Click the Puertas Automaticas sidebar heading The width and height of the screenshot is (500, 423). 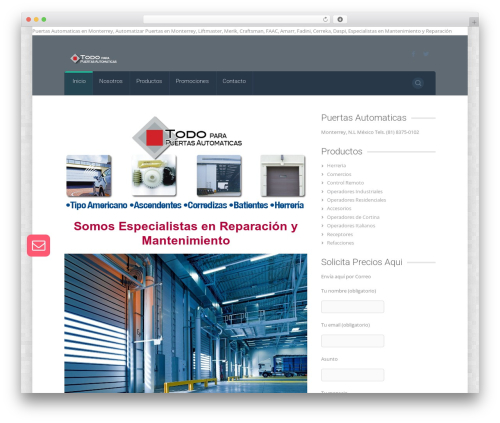(x=364, y=118)
